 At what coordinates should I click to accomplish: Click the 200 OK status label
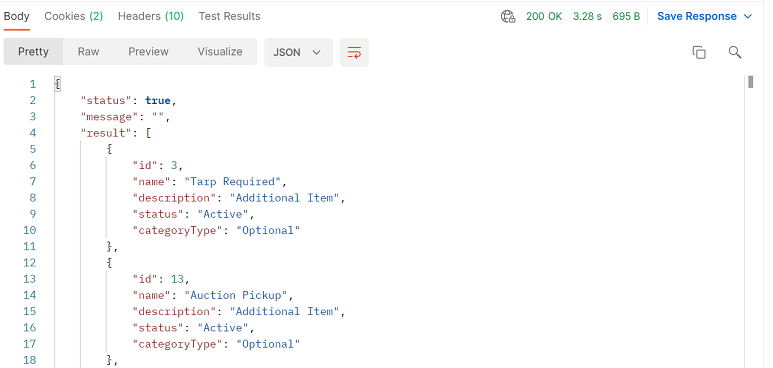[544, 17]
